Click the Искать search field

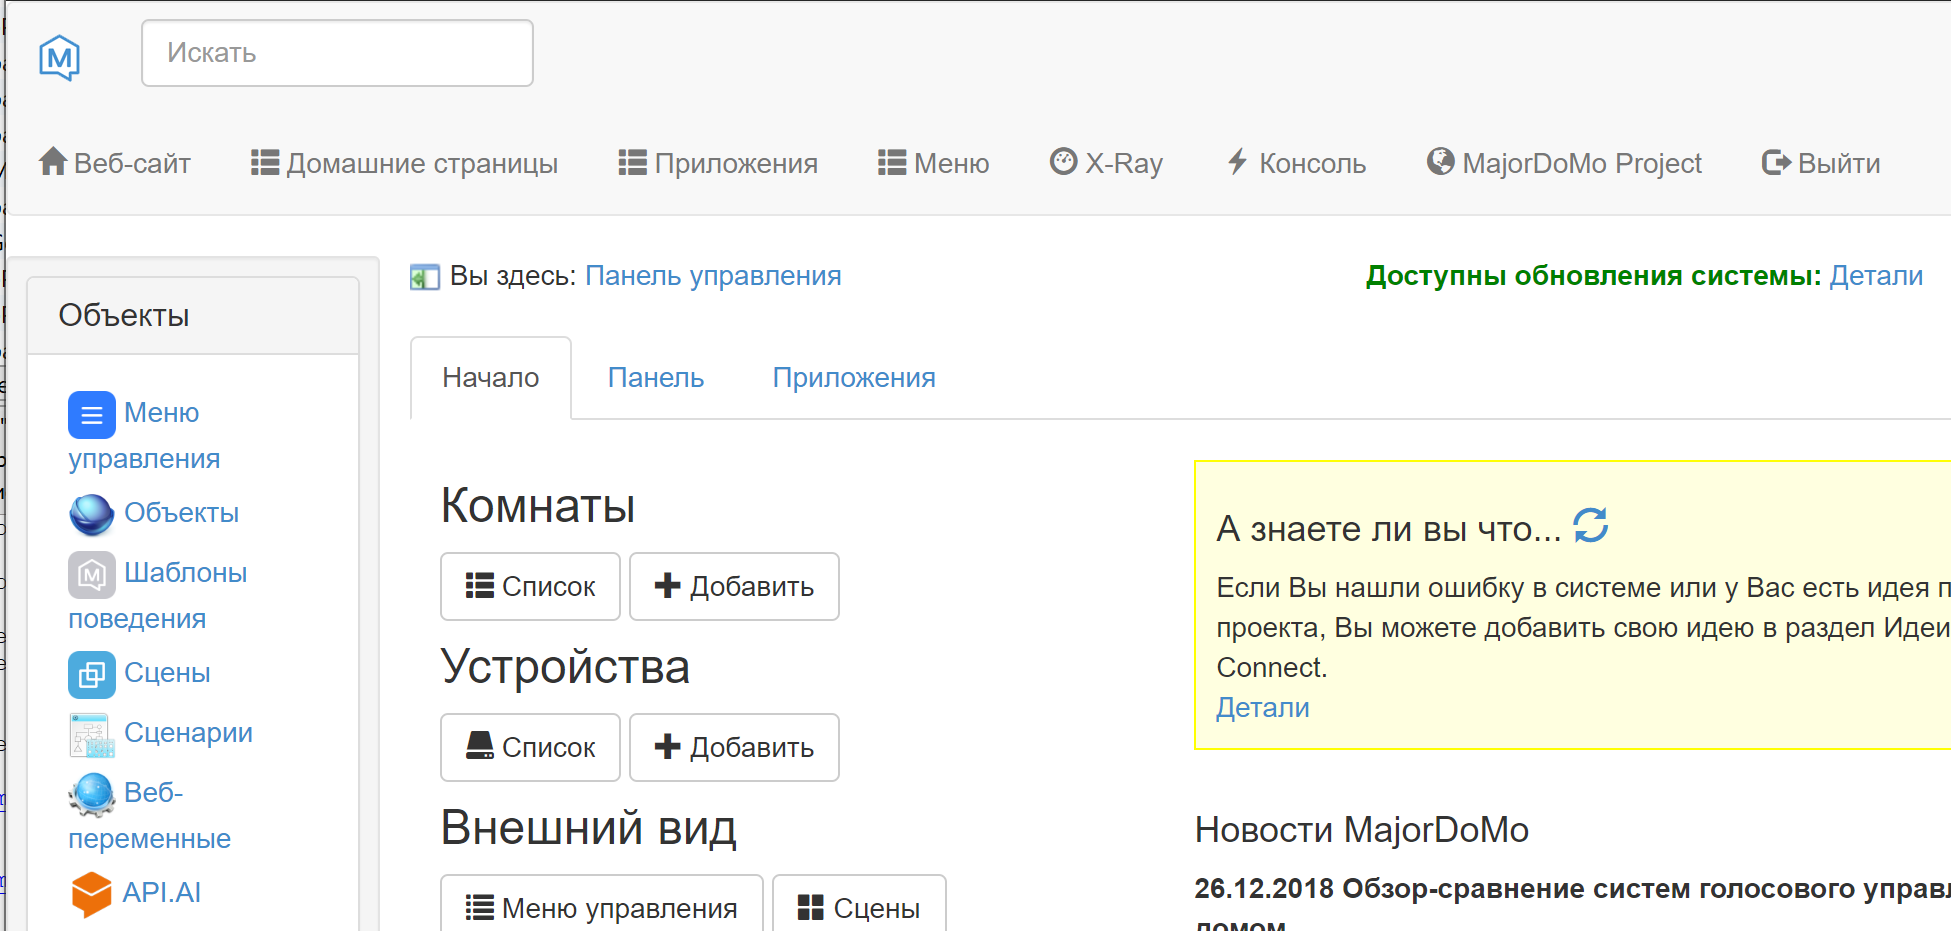(337, 53)
